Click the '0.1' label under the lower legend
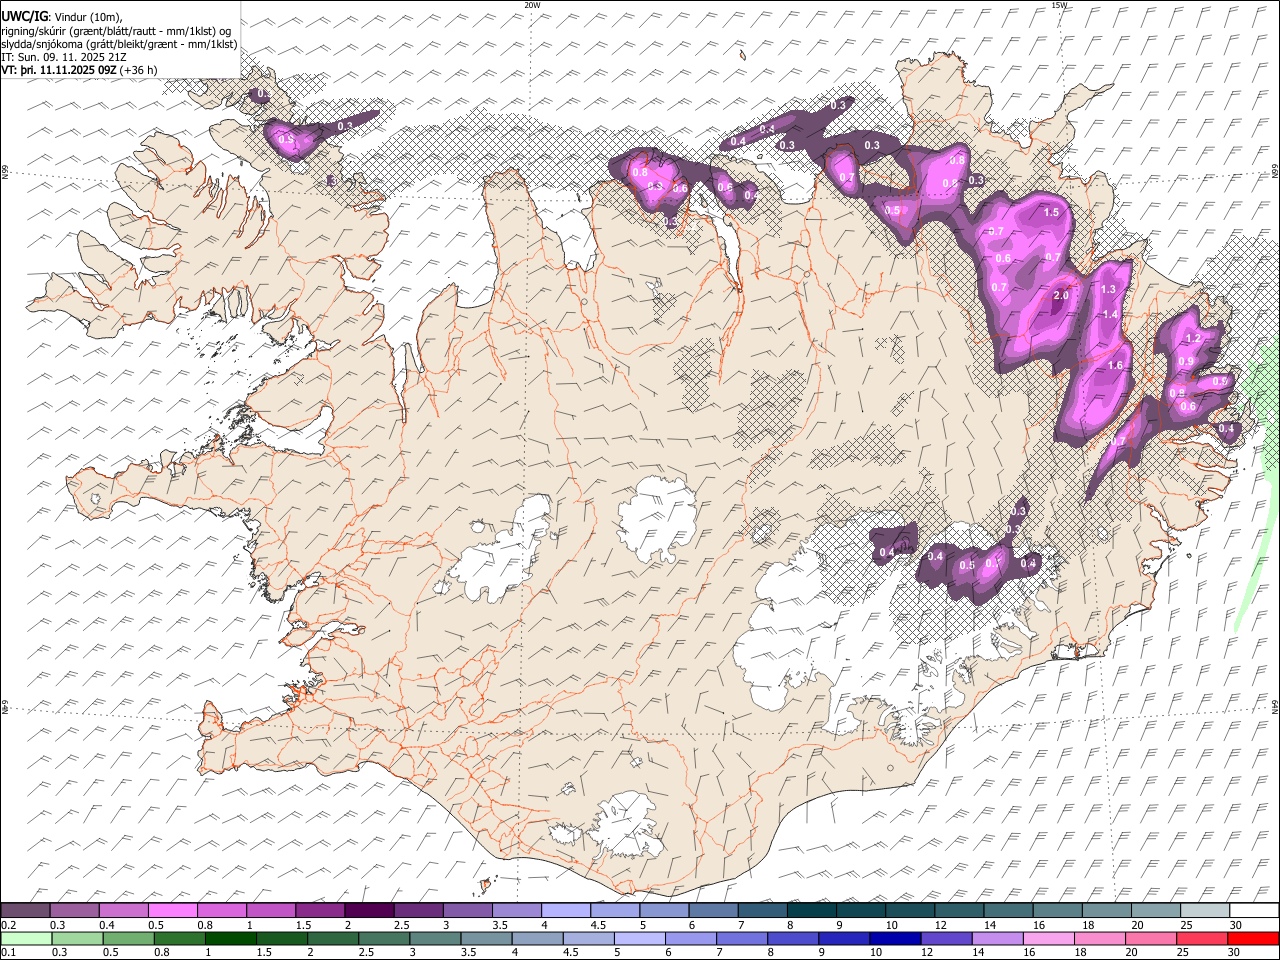Screen dimensions: 1280x960 click(7, 952)
